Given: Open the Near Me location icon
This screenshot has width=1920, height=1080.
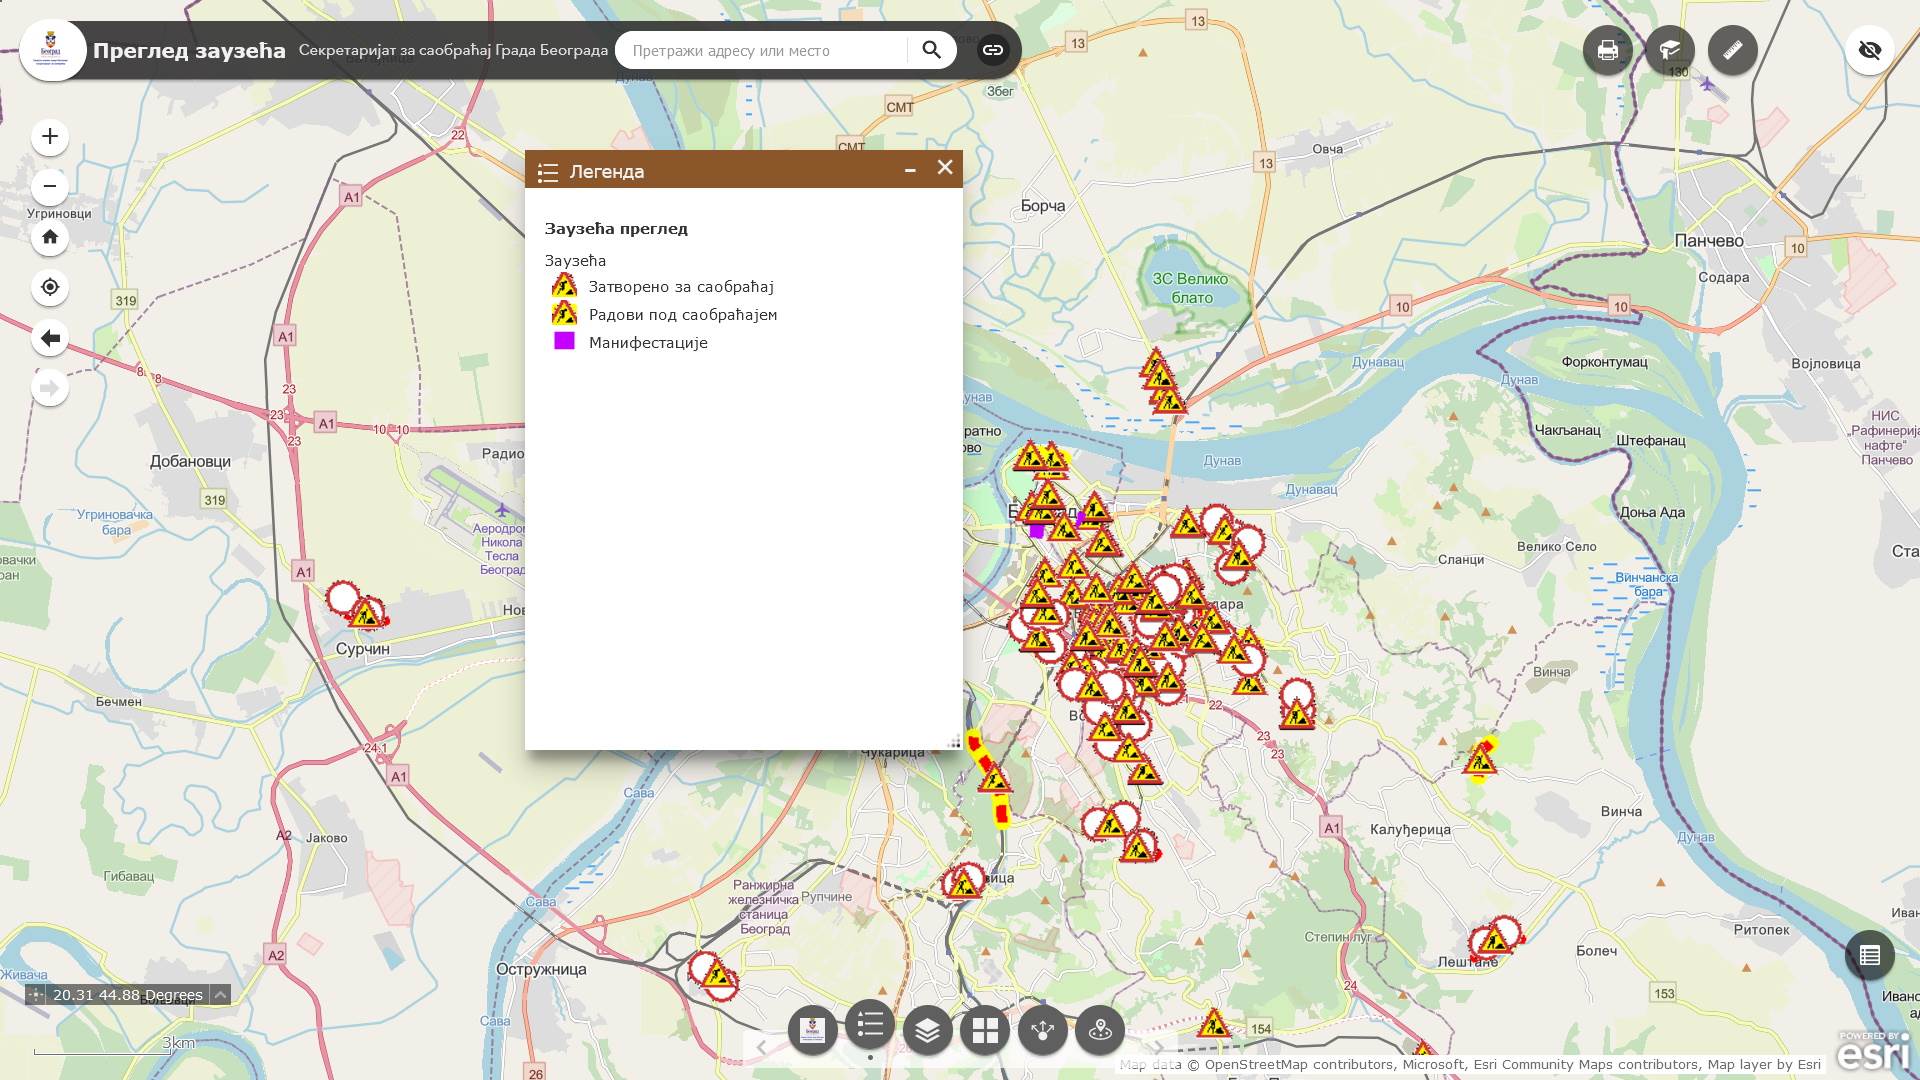Looking at the screenshot, I should [x=1099, y=1028].
